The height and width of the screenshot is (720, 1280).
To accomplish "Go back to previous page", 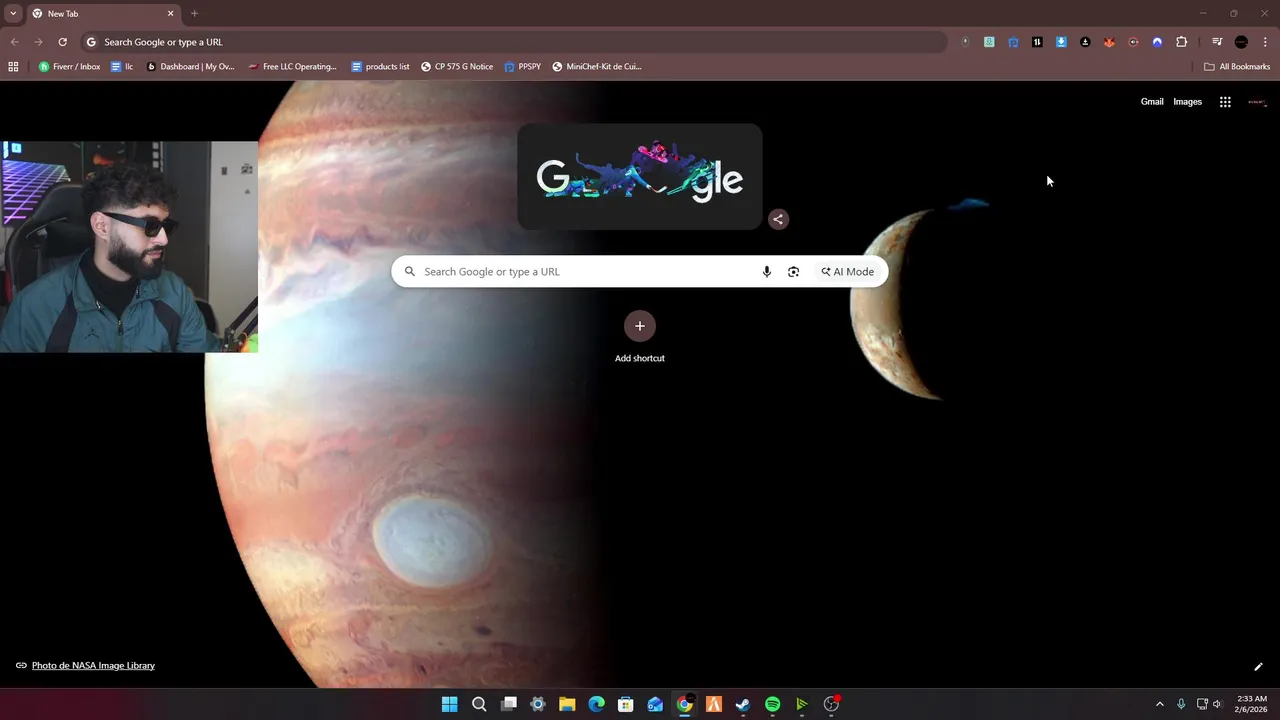I will pos(14,42).
